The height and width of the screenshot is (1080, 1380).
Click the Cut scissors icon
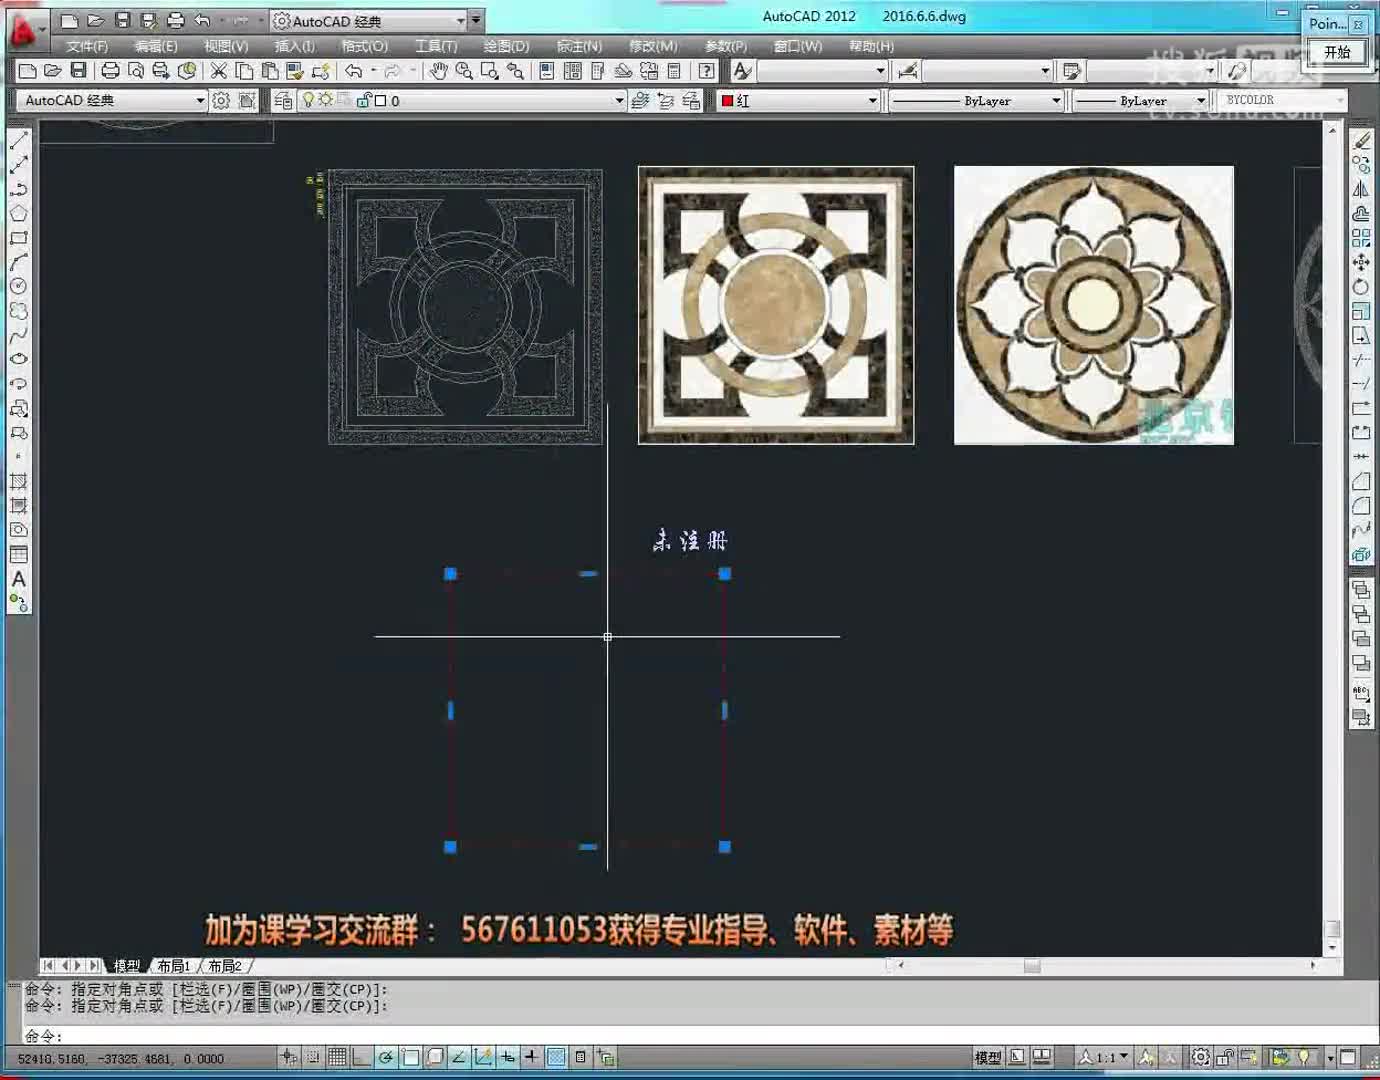(218, 71)
